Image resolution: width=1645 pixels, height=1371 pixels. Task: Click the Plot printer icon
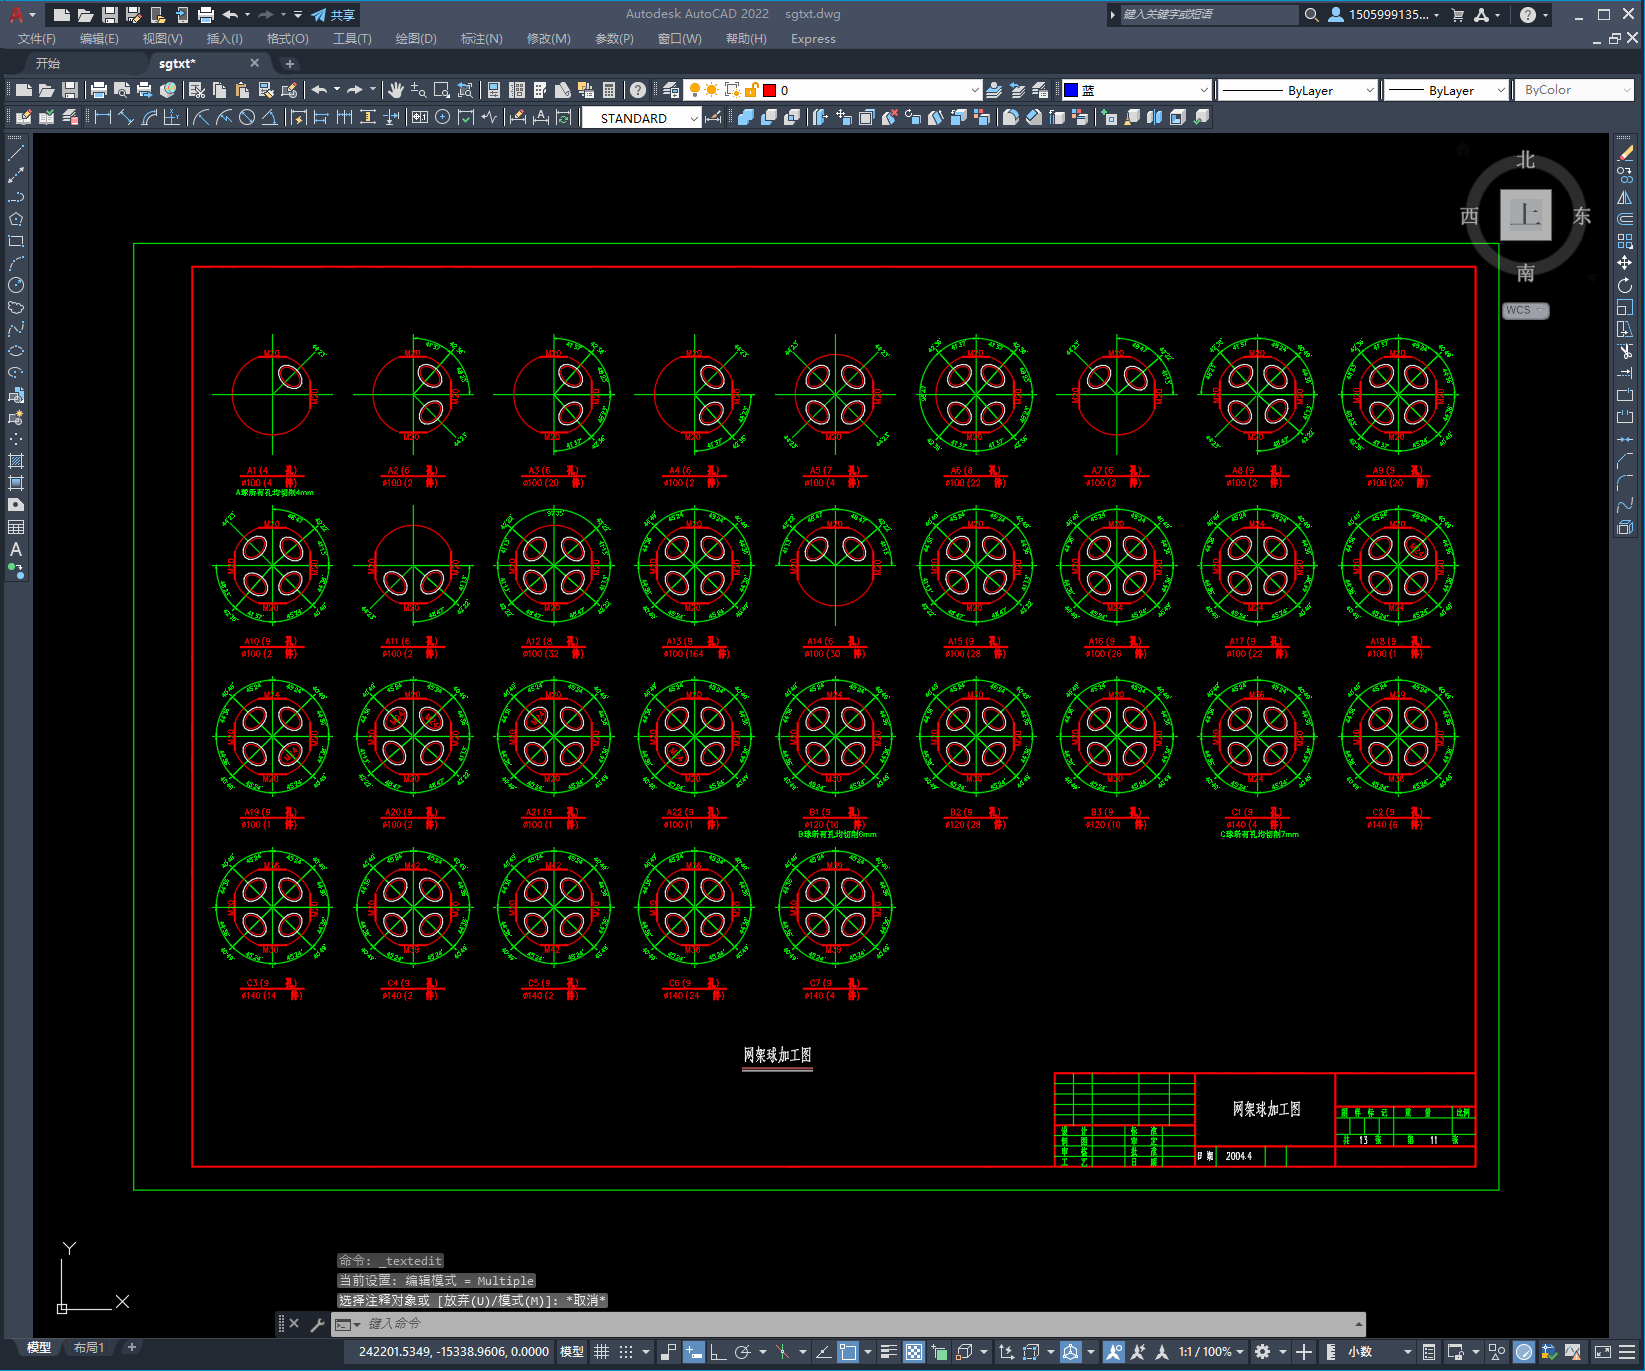pyautogui.click(x=99, y=90)
